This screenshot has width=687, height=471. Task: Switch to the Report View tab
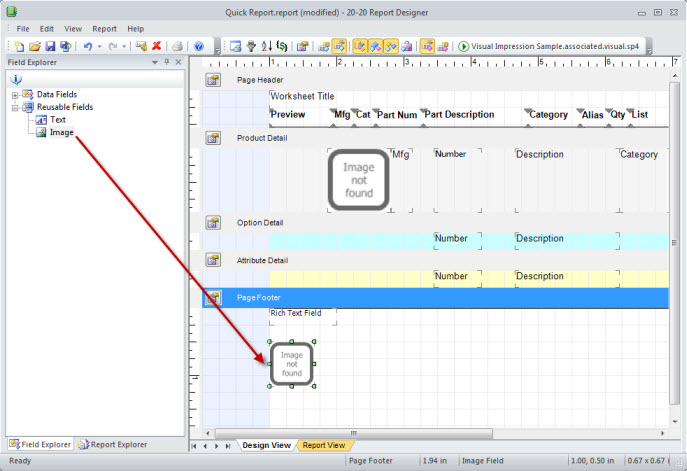coord(323,445)
